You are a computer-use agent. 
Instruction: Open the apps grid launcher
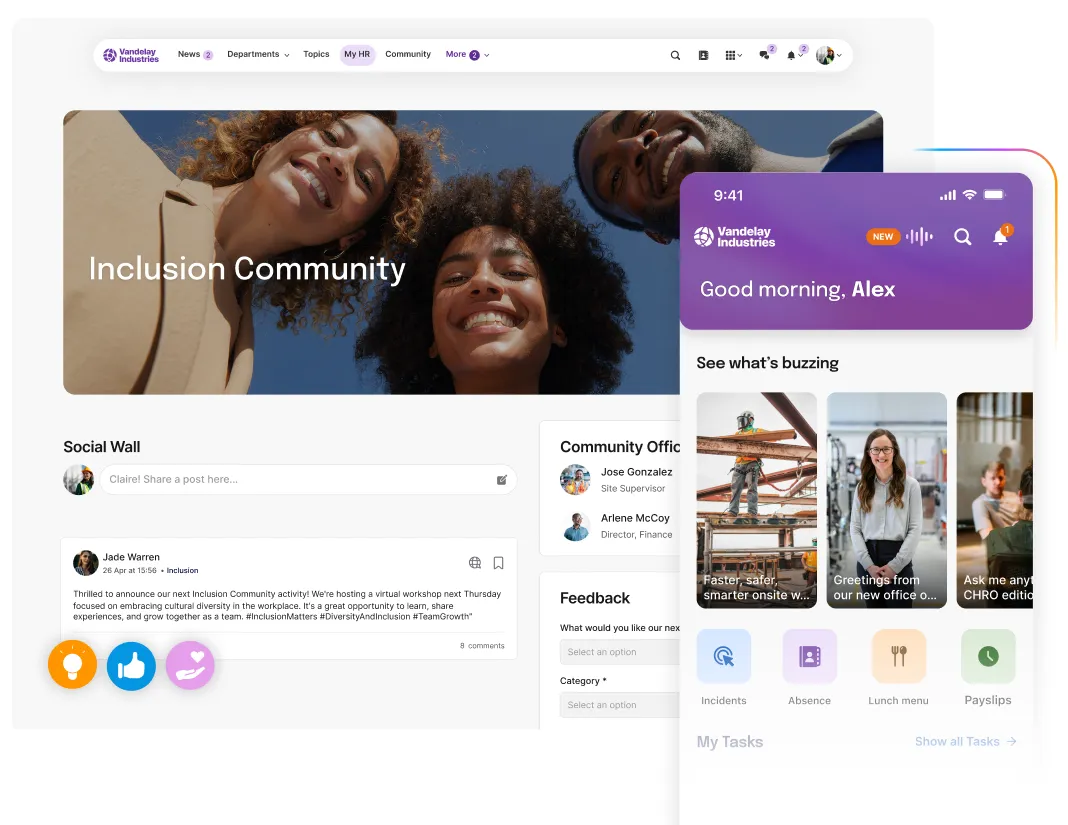pyautogui.click(x=730, y=55)
